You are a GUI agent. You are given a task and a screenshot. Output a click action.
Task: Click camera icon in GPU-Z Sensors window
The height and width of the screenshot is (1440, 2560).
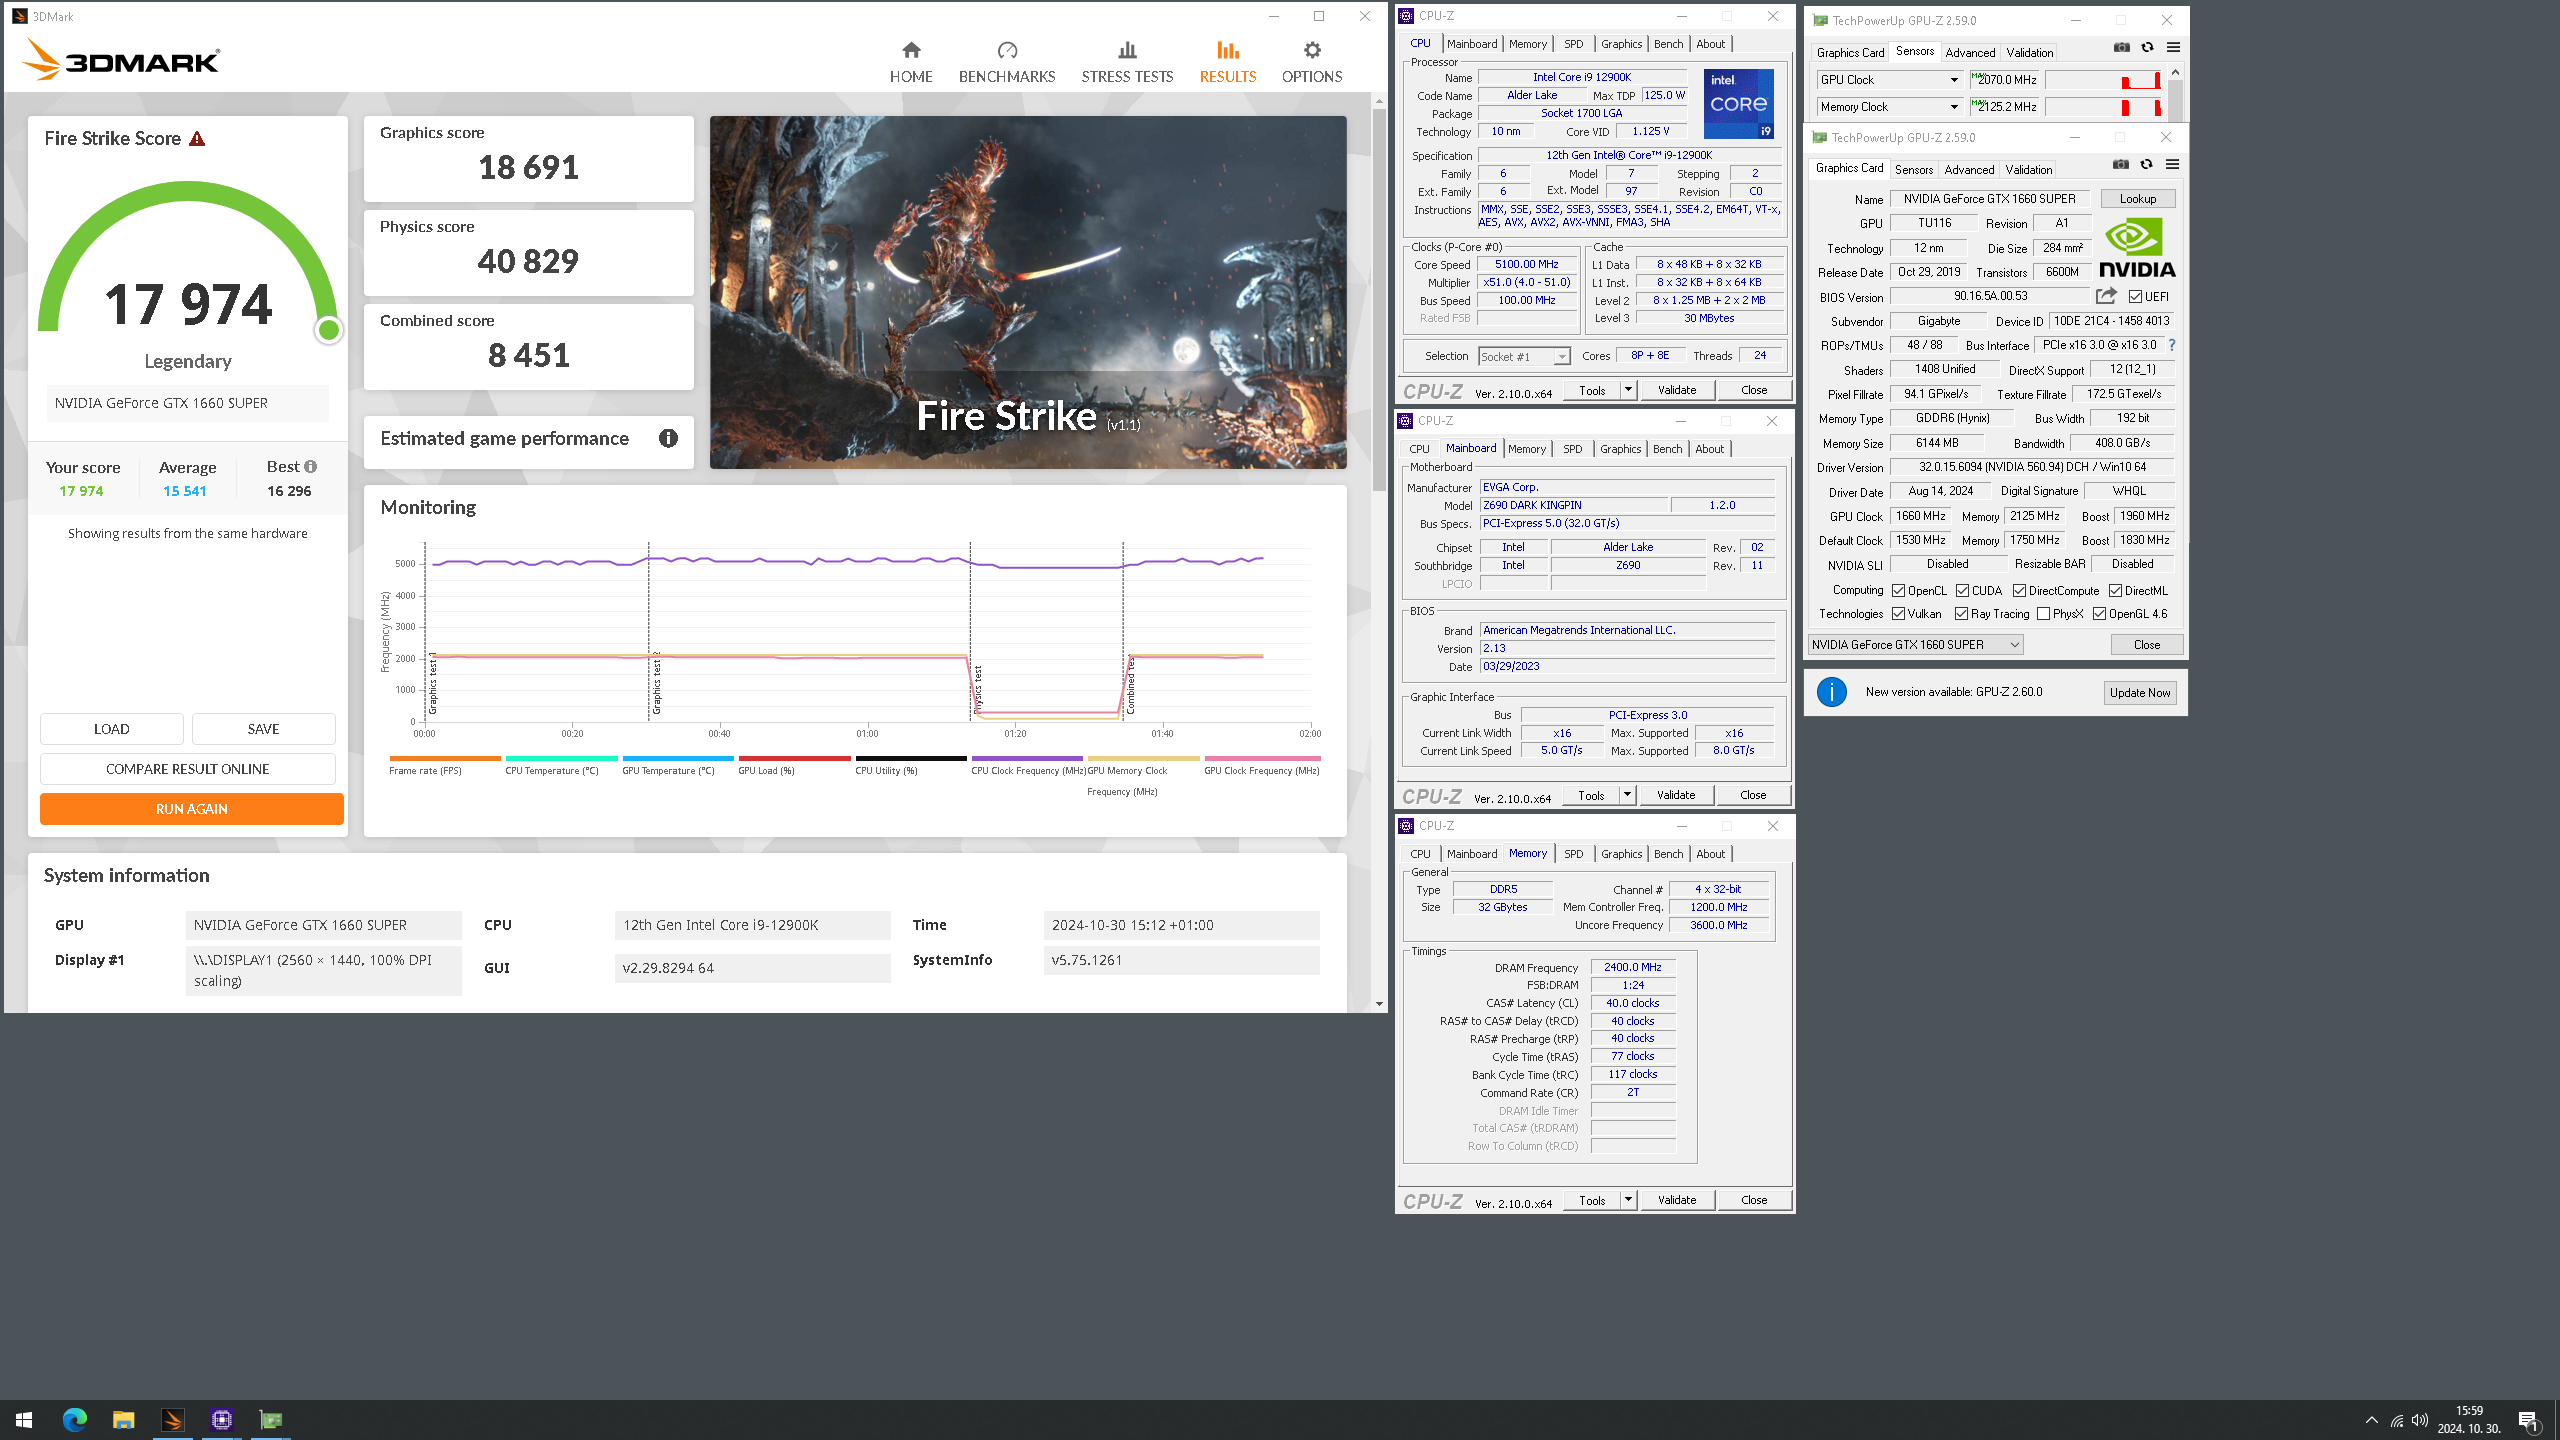pyautogui.click(x=2121, y=48)
